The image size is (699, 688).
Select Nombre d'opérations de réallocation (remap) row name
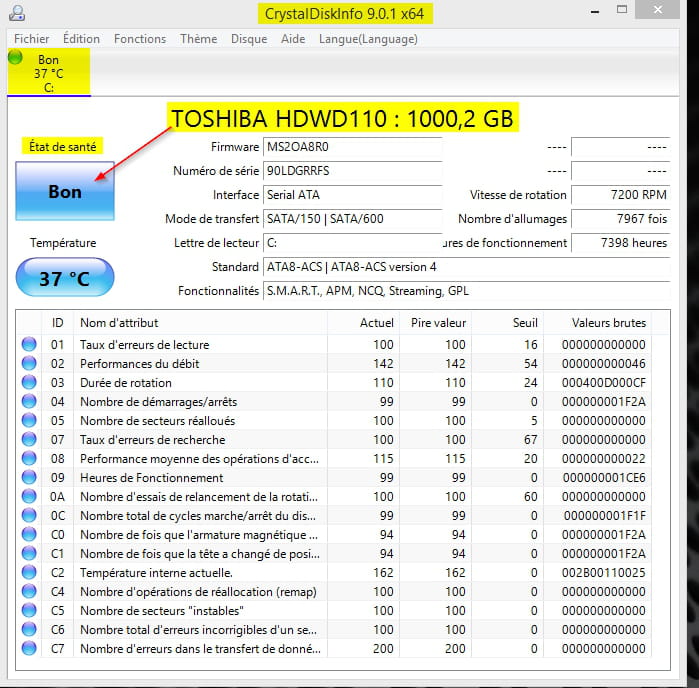click(198, 592)
